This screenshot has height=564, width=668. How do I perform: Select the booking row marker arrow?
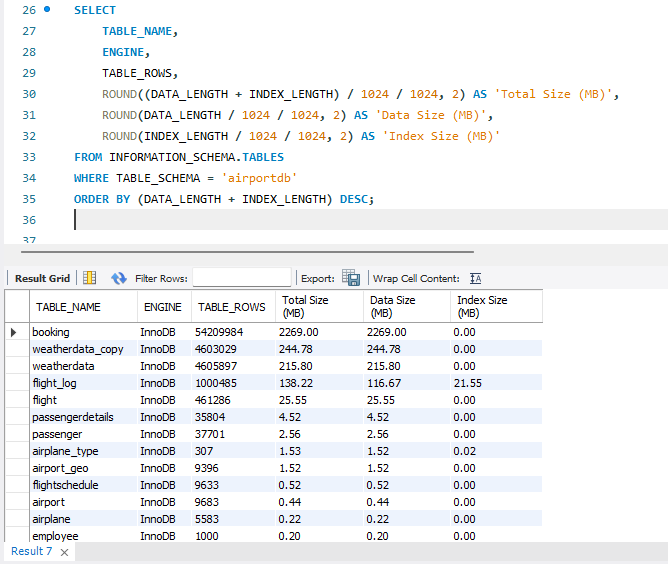coord(14,332)
